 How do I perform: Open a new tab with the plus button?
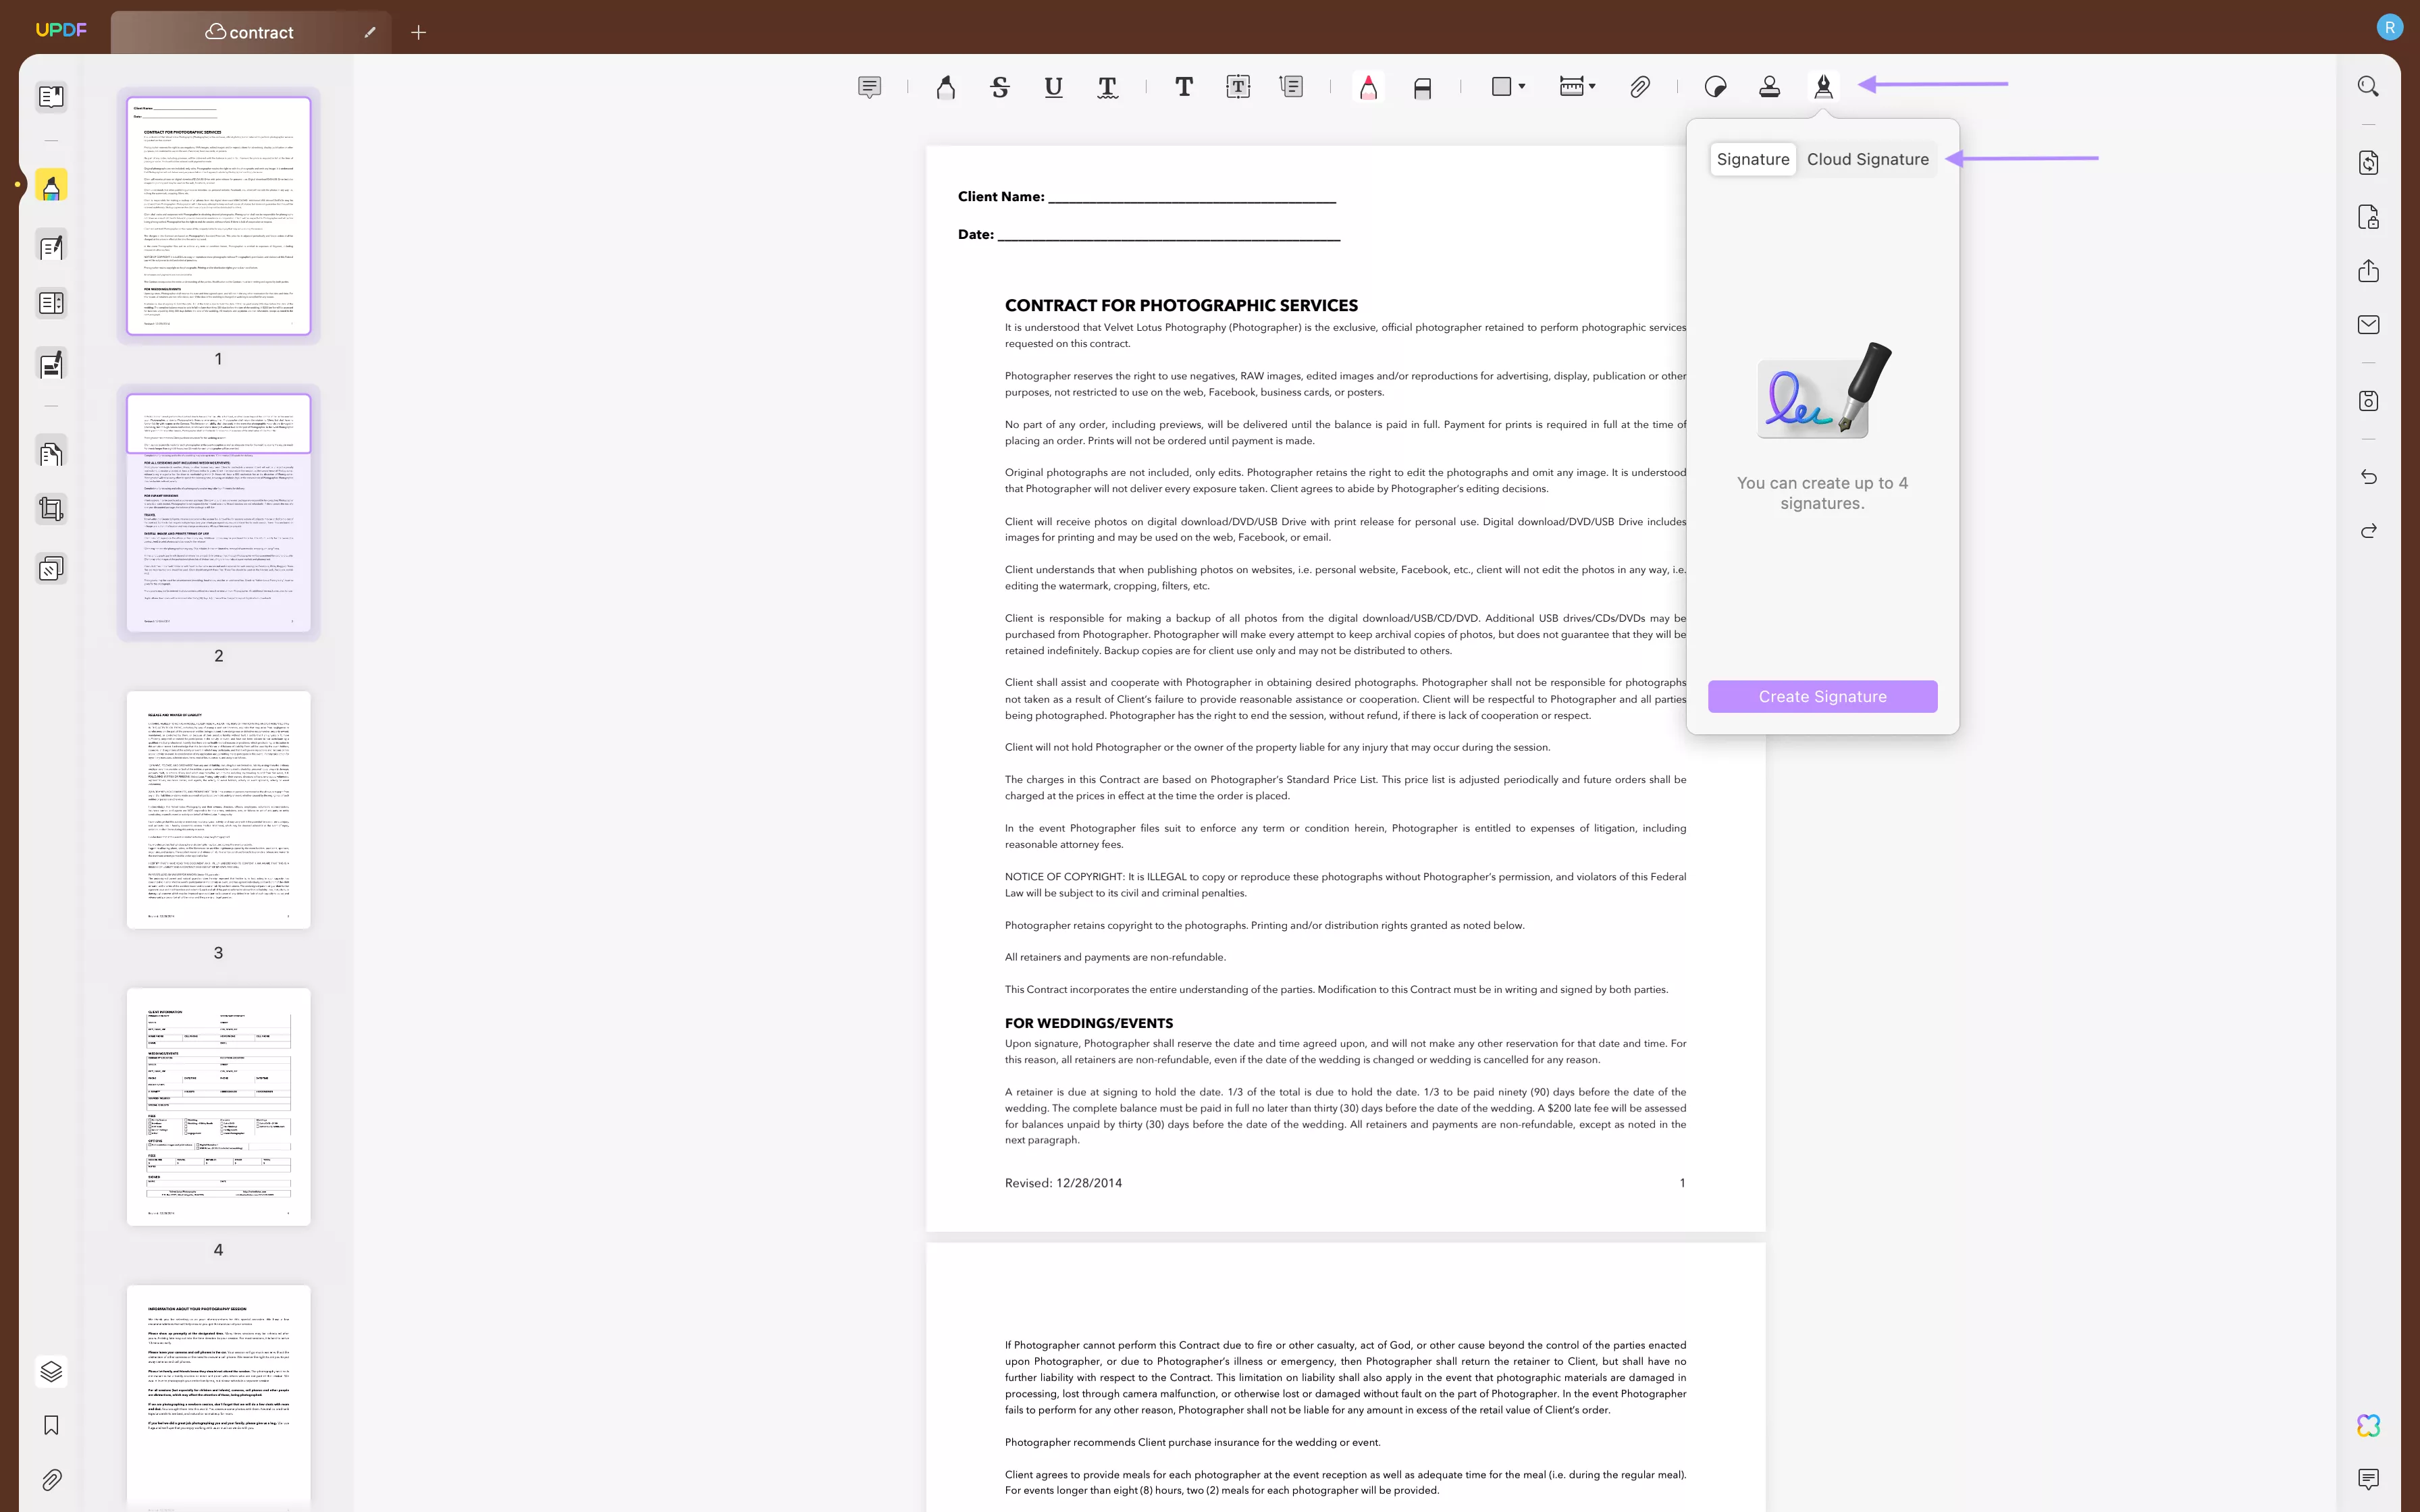418,32
